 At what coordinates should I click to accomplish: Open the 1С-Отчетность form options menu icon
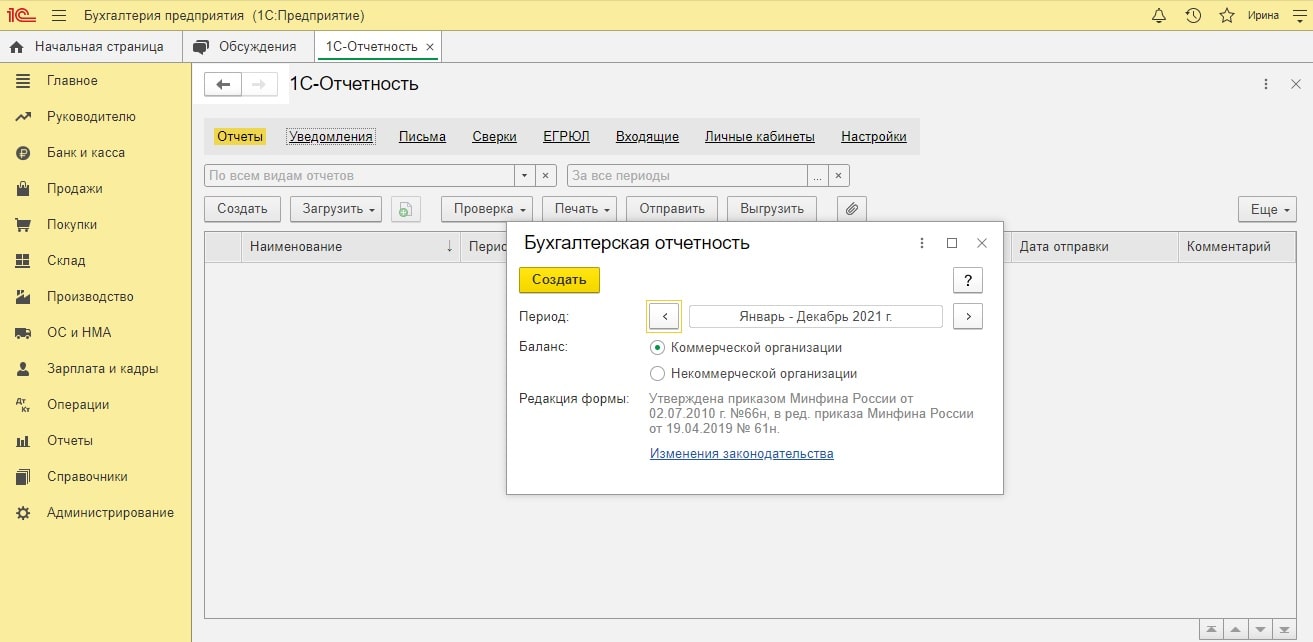pos(1266,85)
